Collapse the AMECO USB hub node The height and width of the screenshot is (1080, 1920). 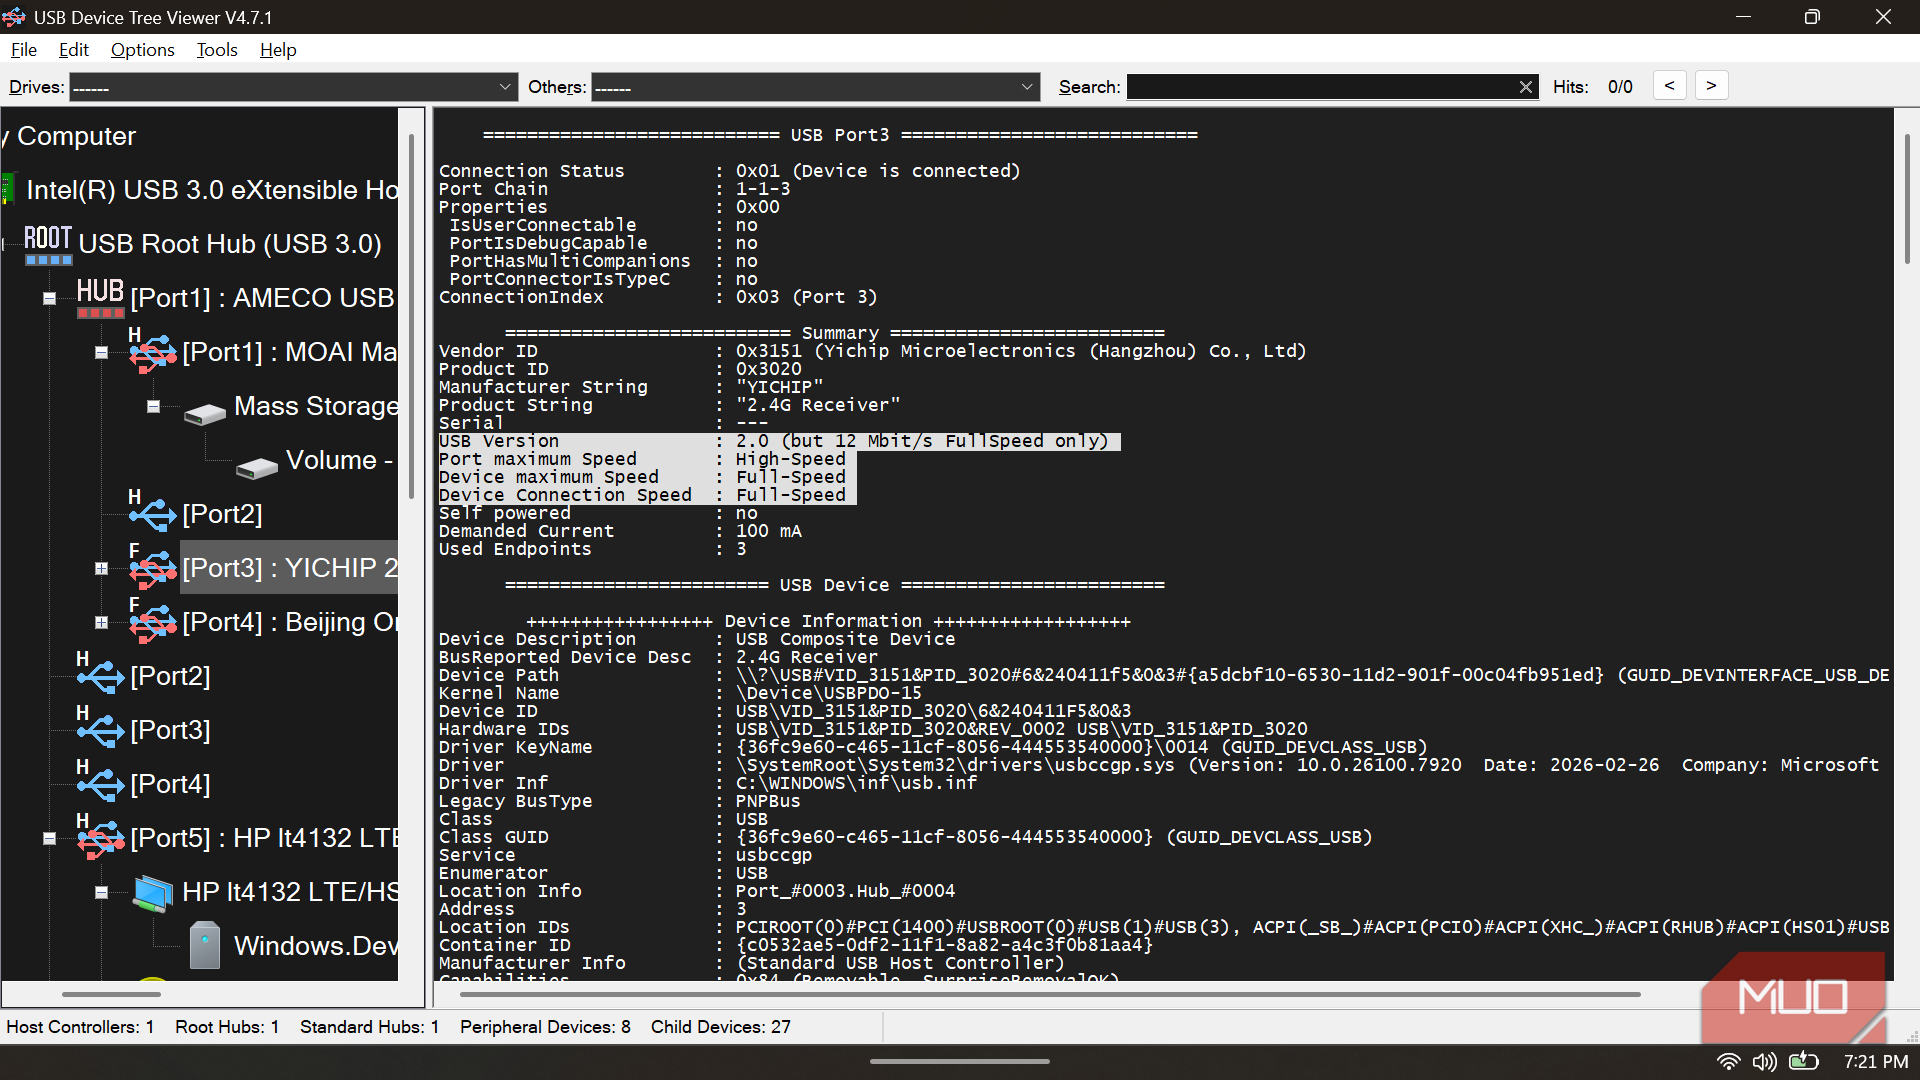pos(49,298)
